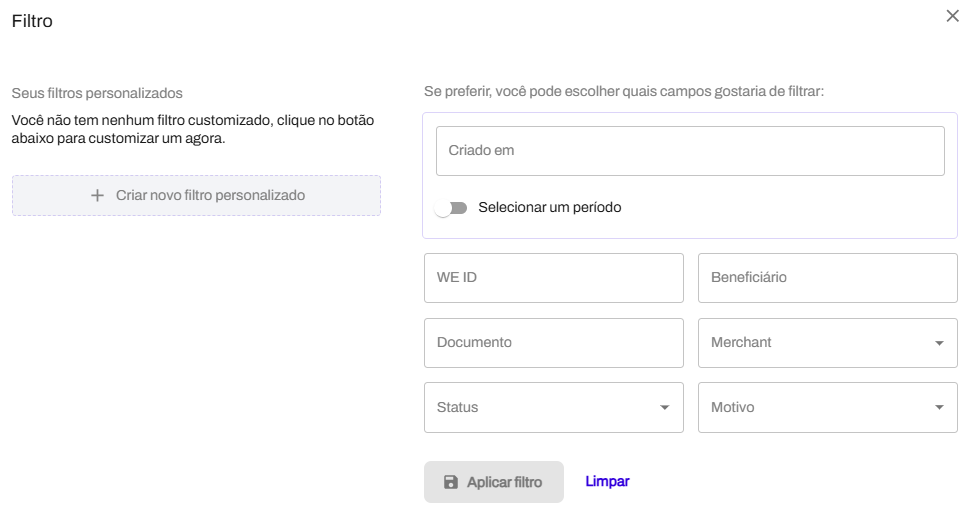Viewport: 964px width, 532px height.
Task: Close the Filtro dialog with X icon
Action: point(952,16)
